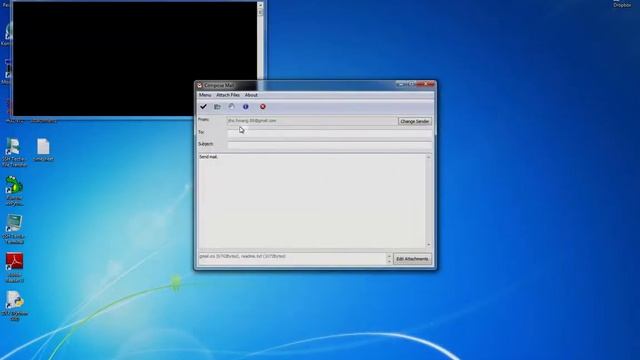This screenshot has width=640, height=360.
Task: Click the checkmark send icon in toolbar
Action: pyautogui.click(x=203, y=107)
